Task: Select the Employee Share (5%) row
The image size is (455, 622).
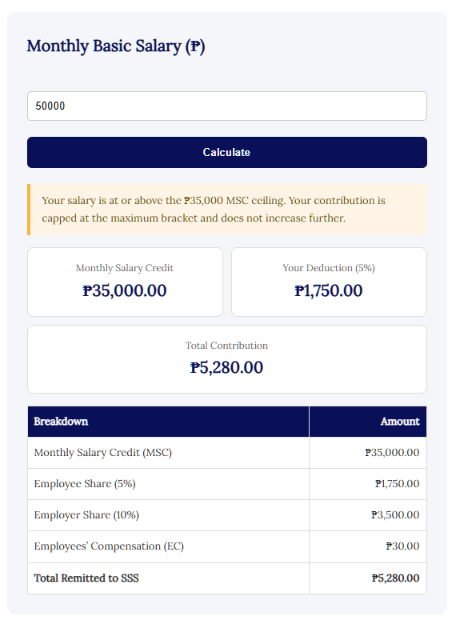Action: point(227,484)
